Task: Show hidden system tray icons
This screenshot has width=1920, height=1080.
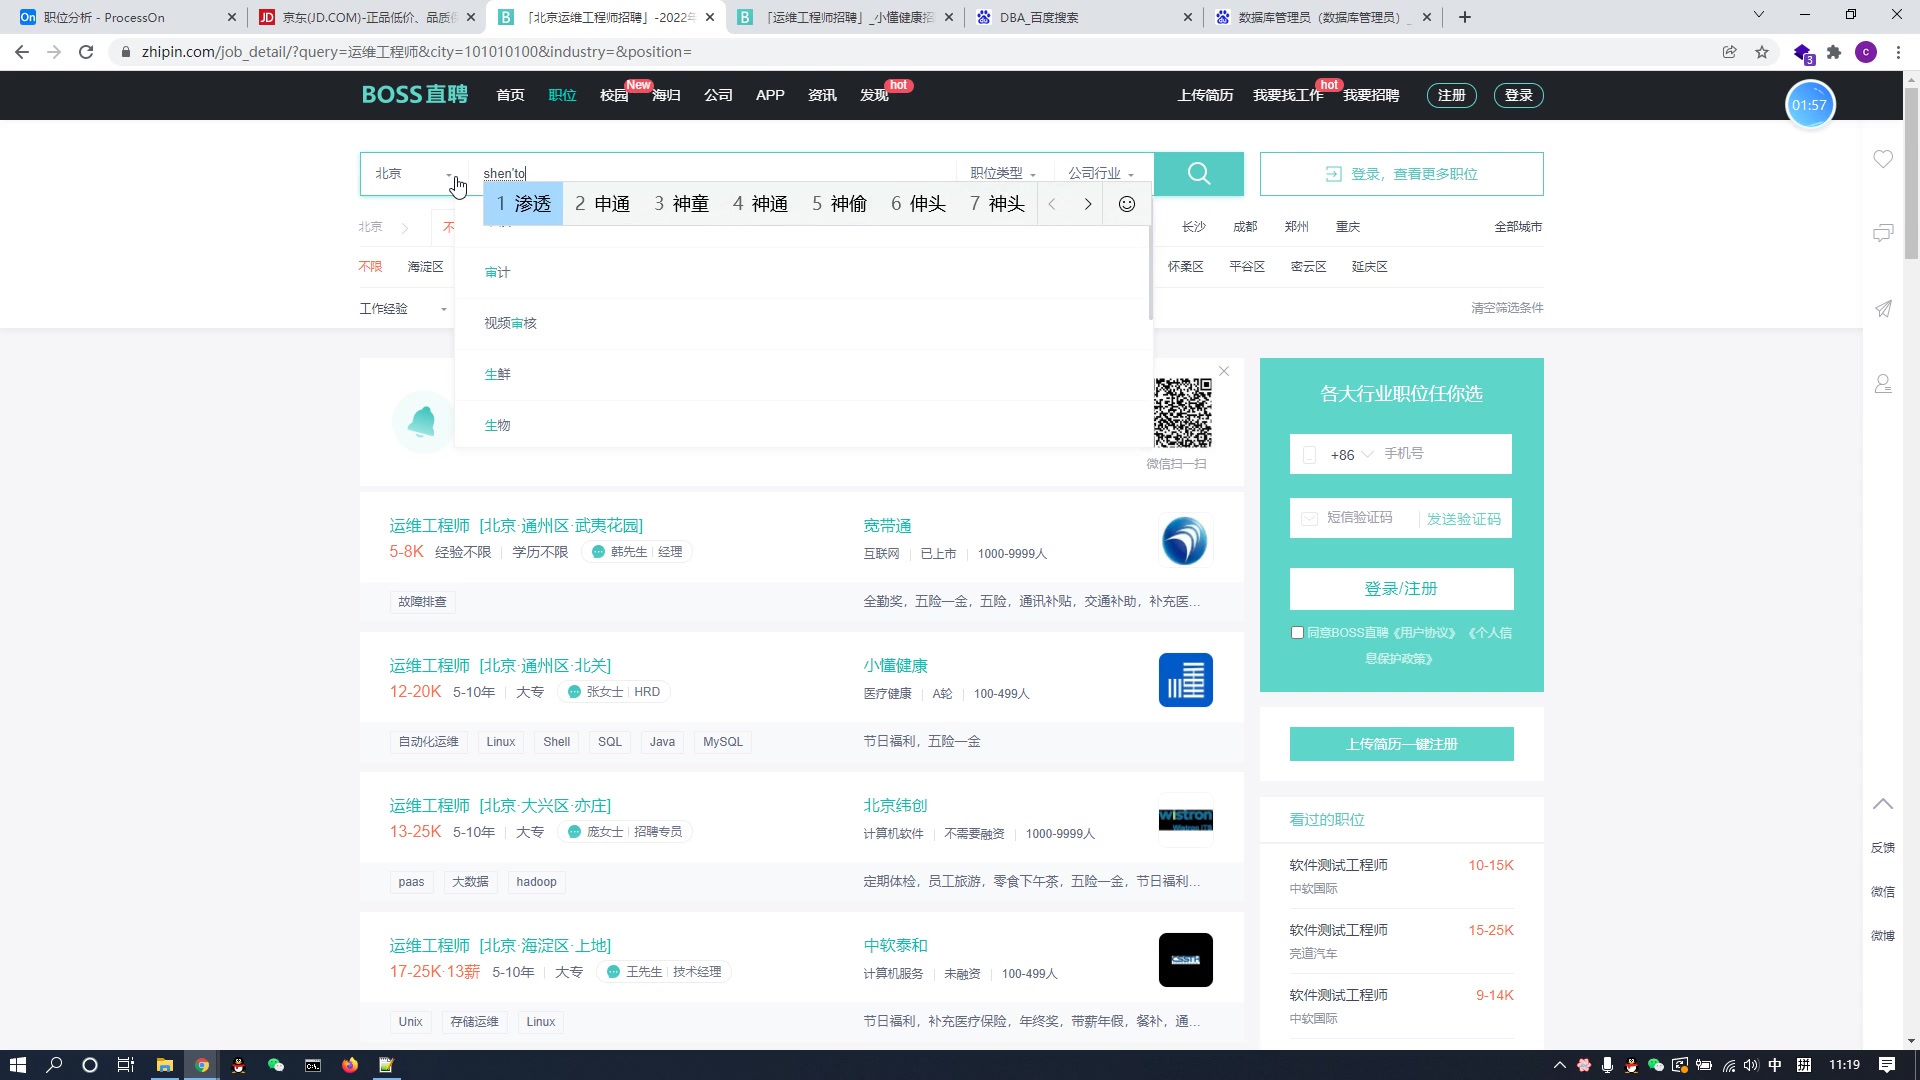Action: point(1559,1065)
